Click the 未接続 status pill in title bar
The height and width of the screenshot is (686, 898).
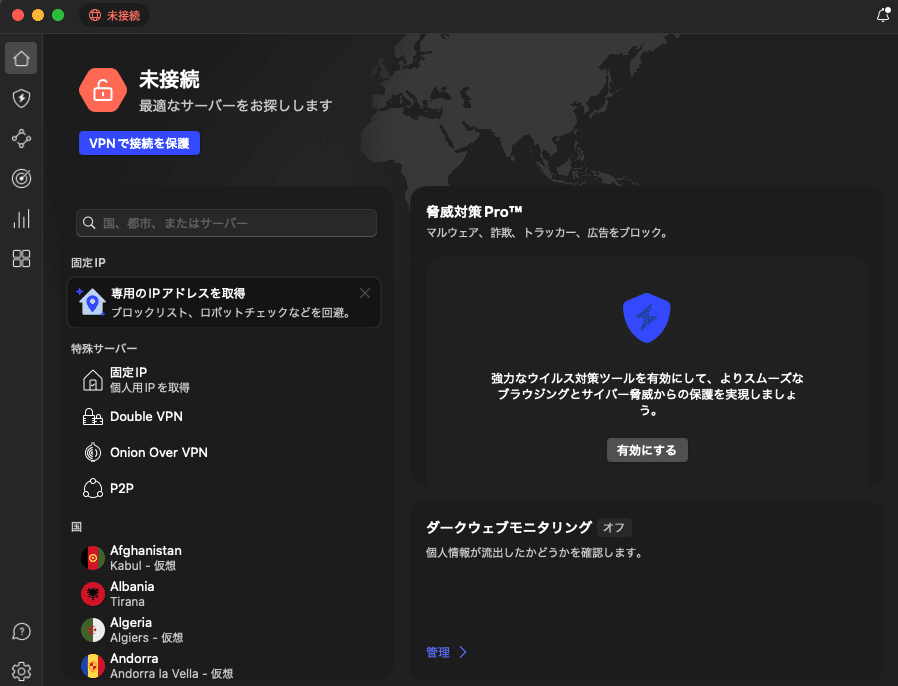[x=114, y=15]
